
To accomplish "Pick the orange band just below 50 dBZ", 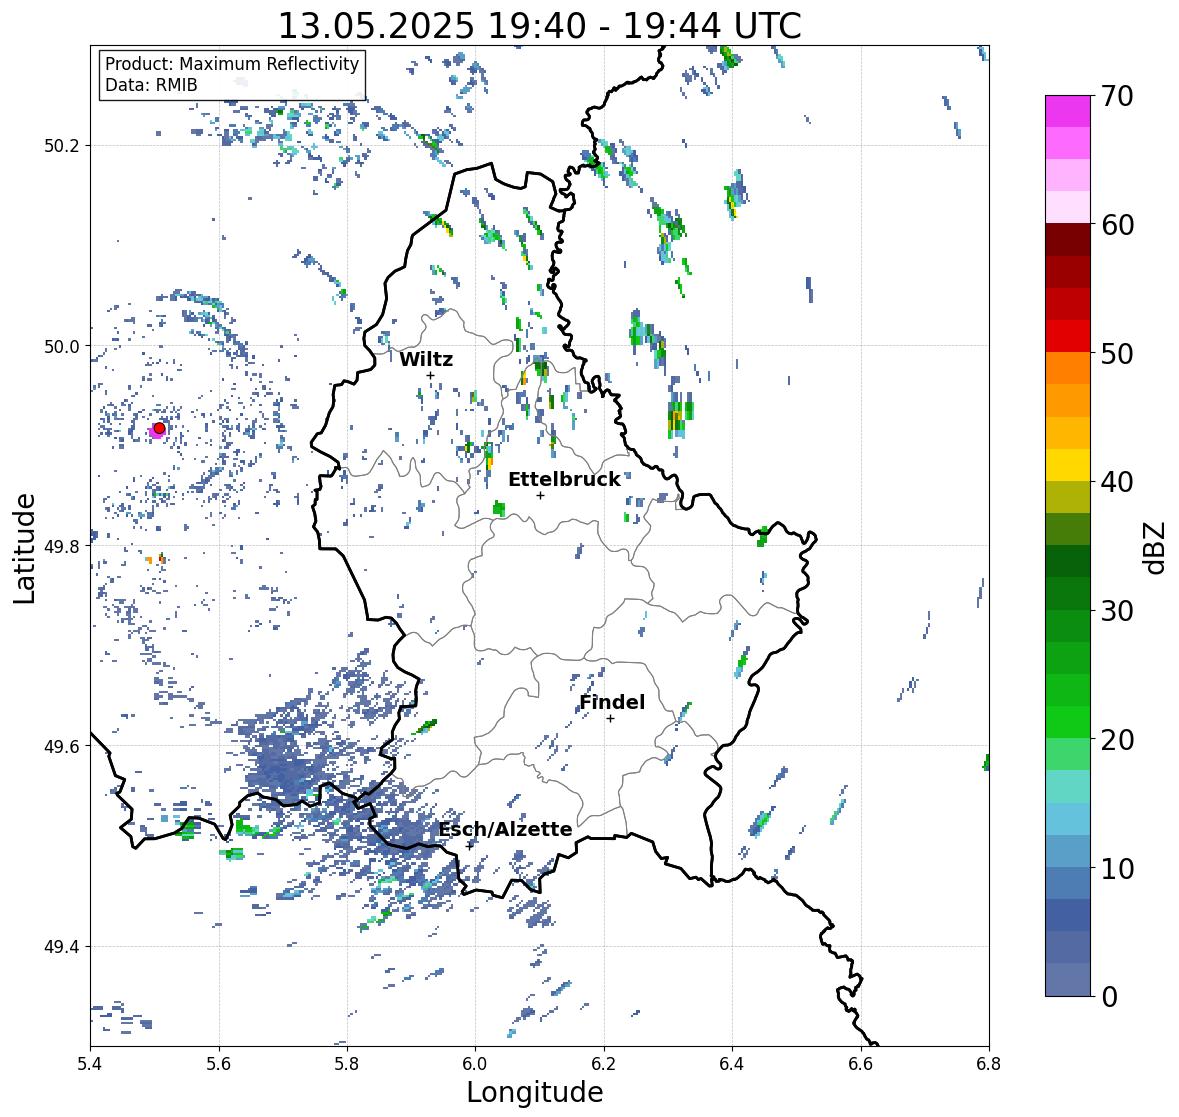I will (x=1068, y=368).
